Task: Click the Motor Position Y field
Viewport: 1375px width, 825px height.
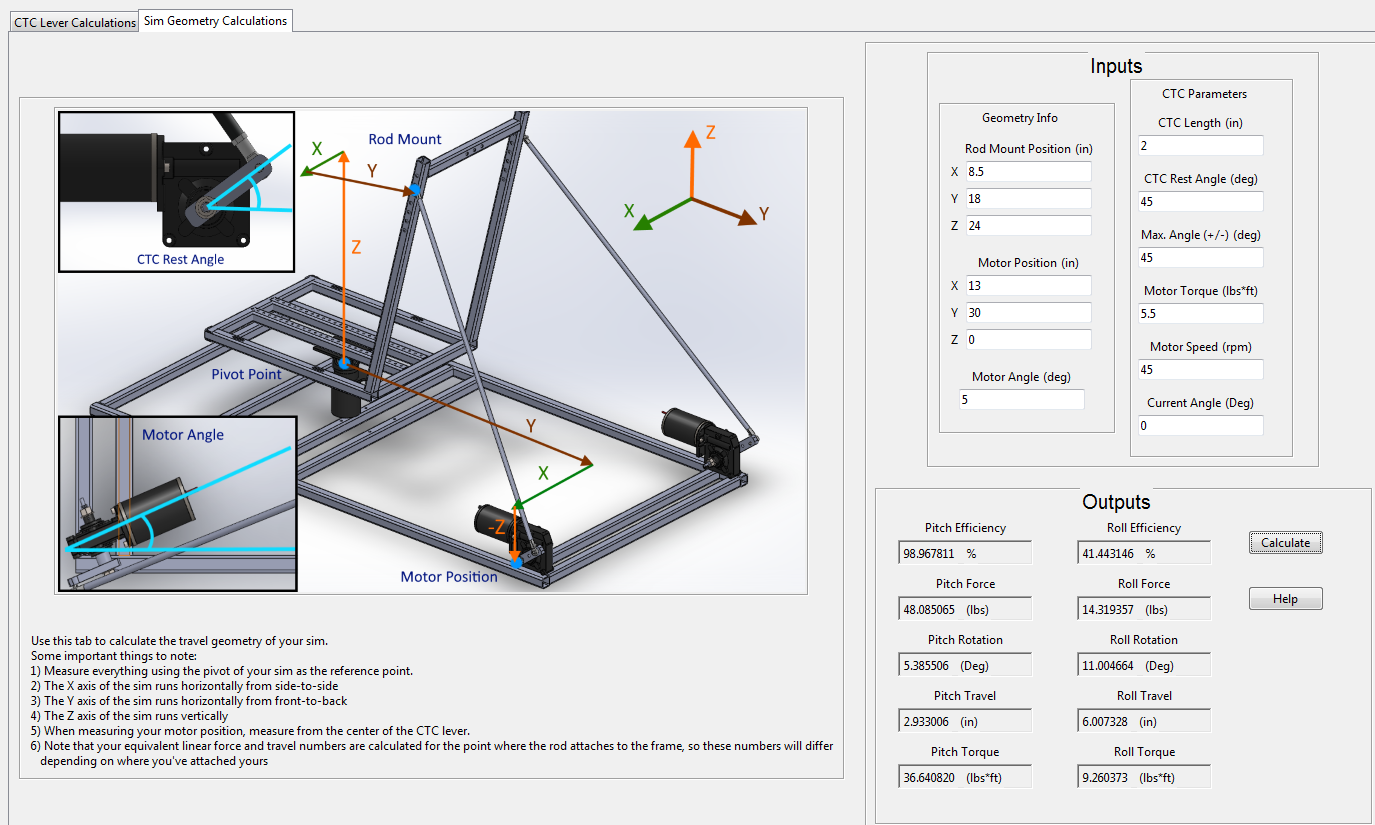Action: pos(1028,312)
